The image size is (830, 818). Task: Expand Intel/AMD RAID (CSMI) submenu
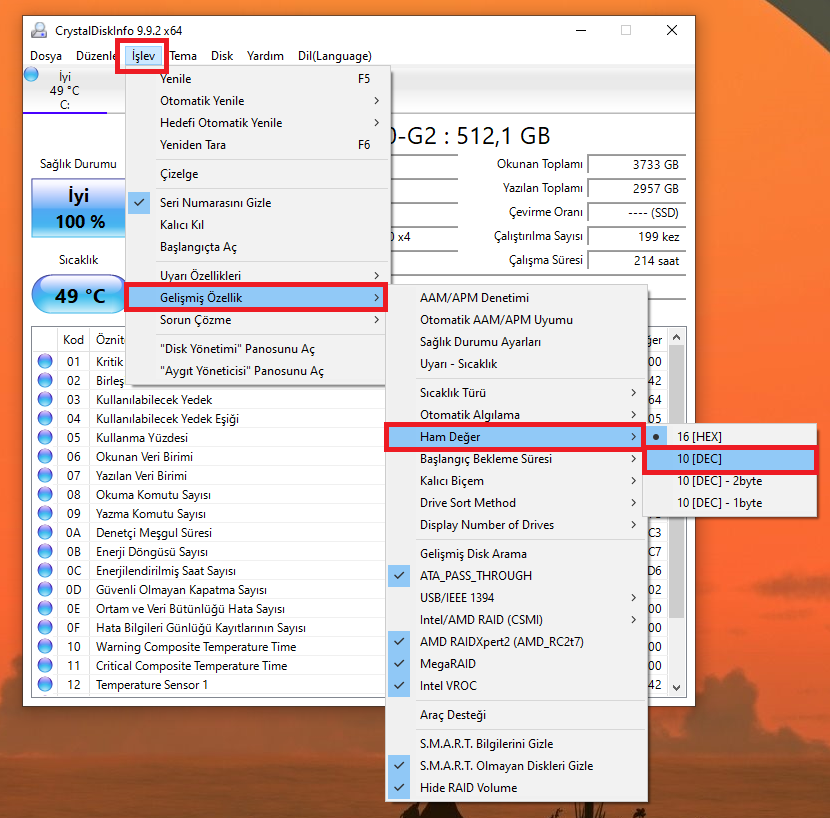tap(517, 619)
